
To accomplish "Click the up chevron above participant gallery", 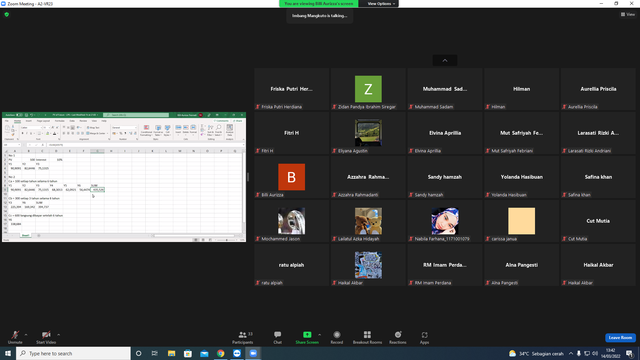I will (445, 60).
